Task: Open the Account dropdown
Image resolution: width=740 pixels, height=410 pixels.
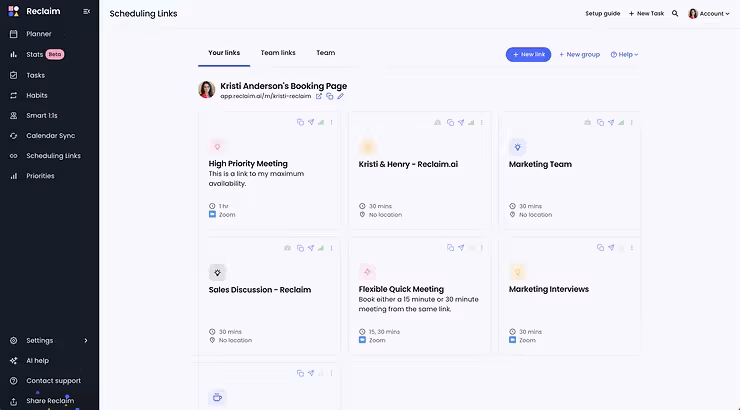Action: point(709,14)
